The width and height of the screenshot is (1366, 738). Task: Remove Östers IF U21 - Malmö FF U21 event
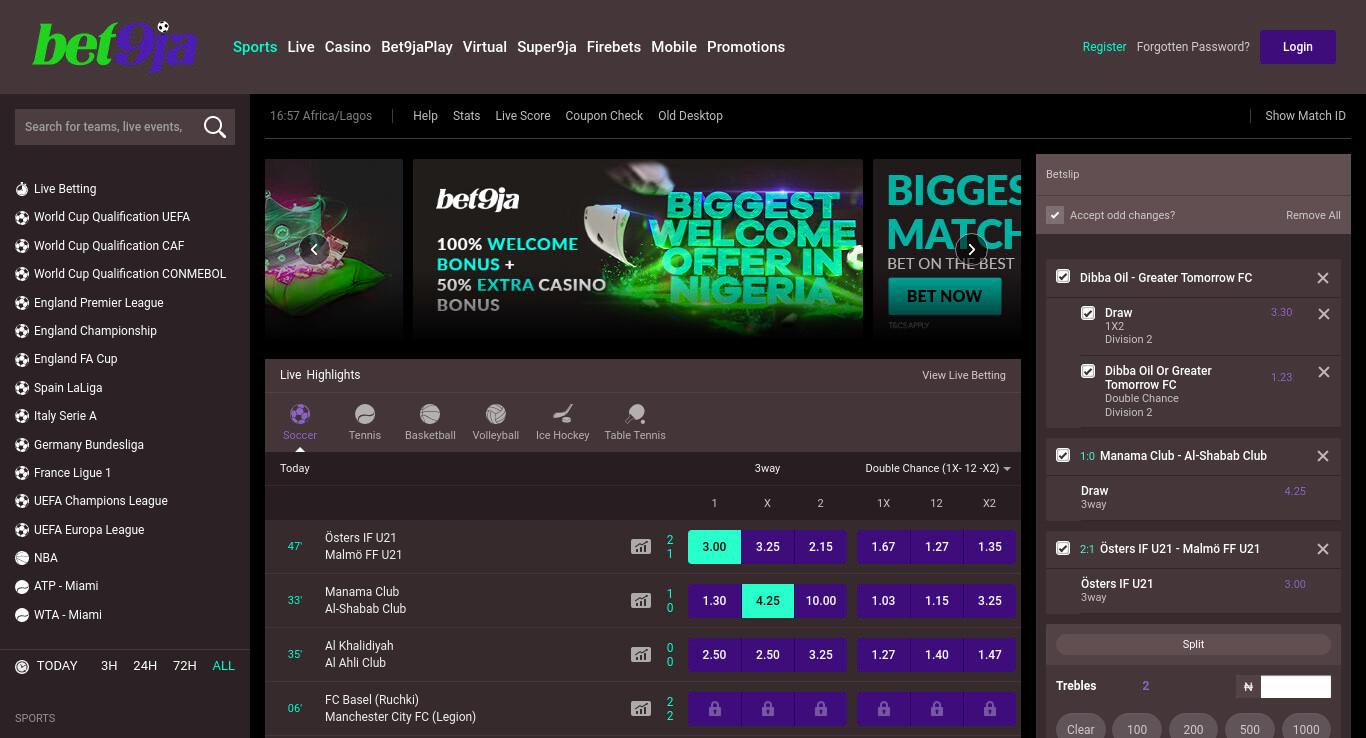click(1323, 549)
